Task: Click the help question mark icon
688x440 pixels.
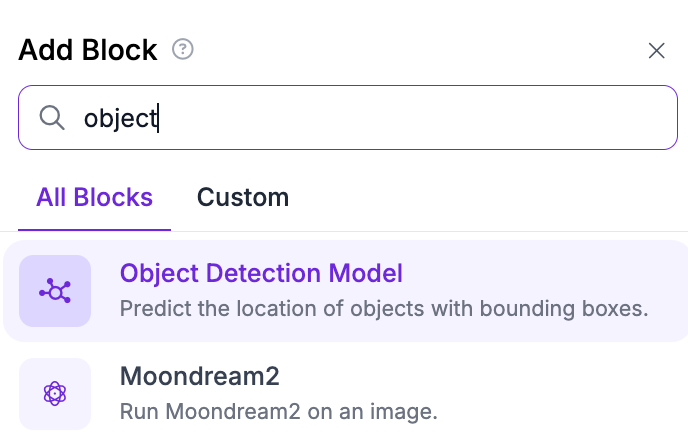Action: point(182,49)
